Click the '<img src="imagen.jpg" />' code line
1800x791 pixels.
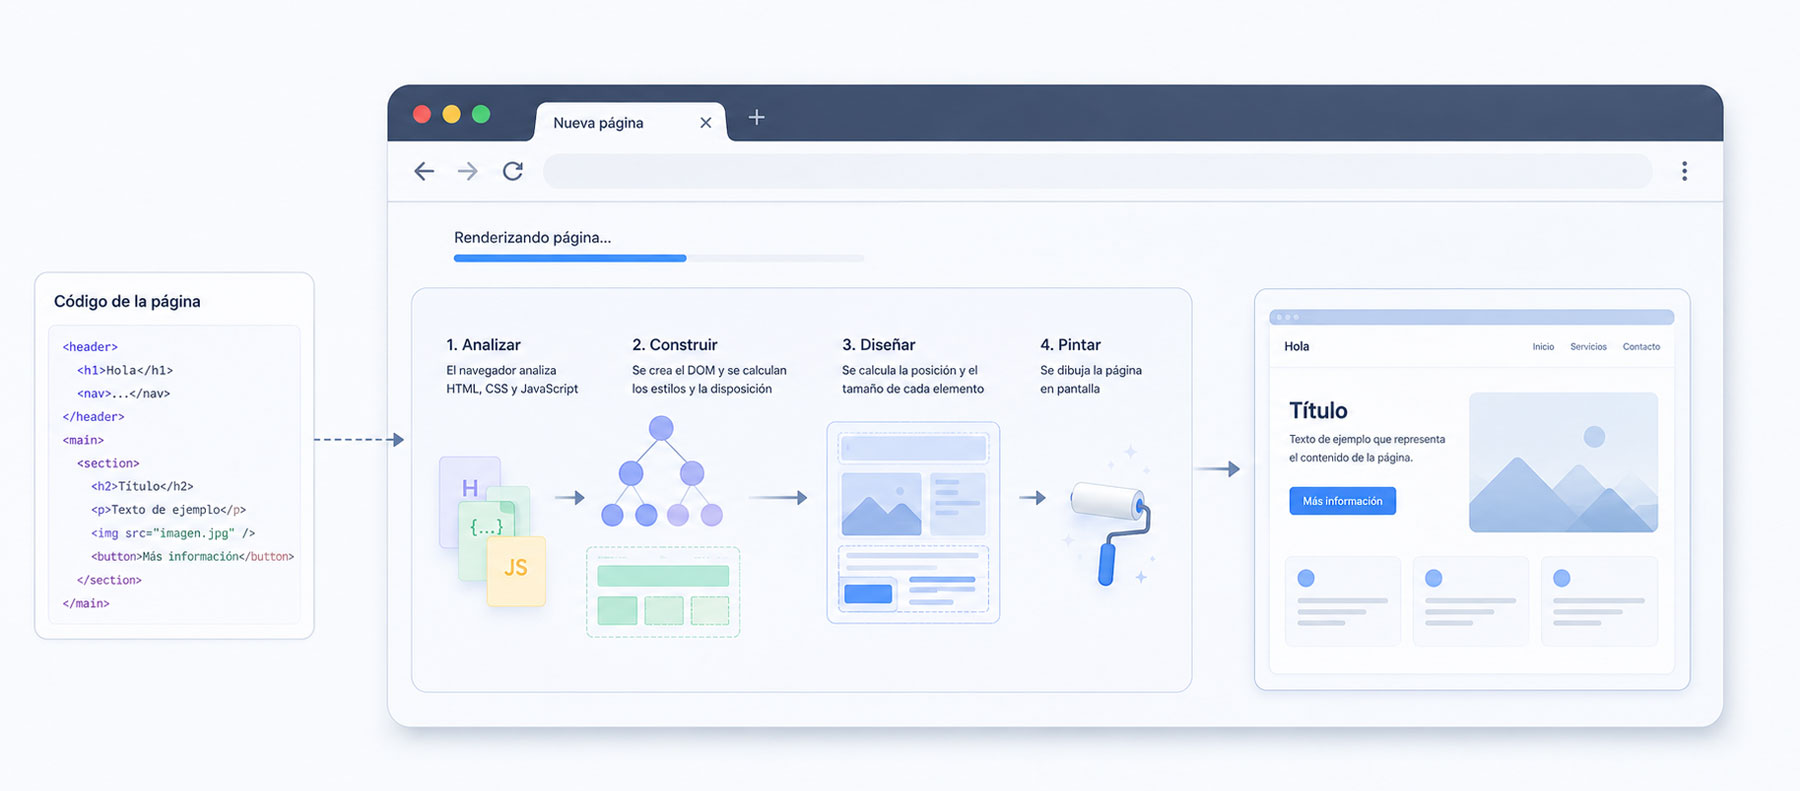(x=173, y=533)
